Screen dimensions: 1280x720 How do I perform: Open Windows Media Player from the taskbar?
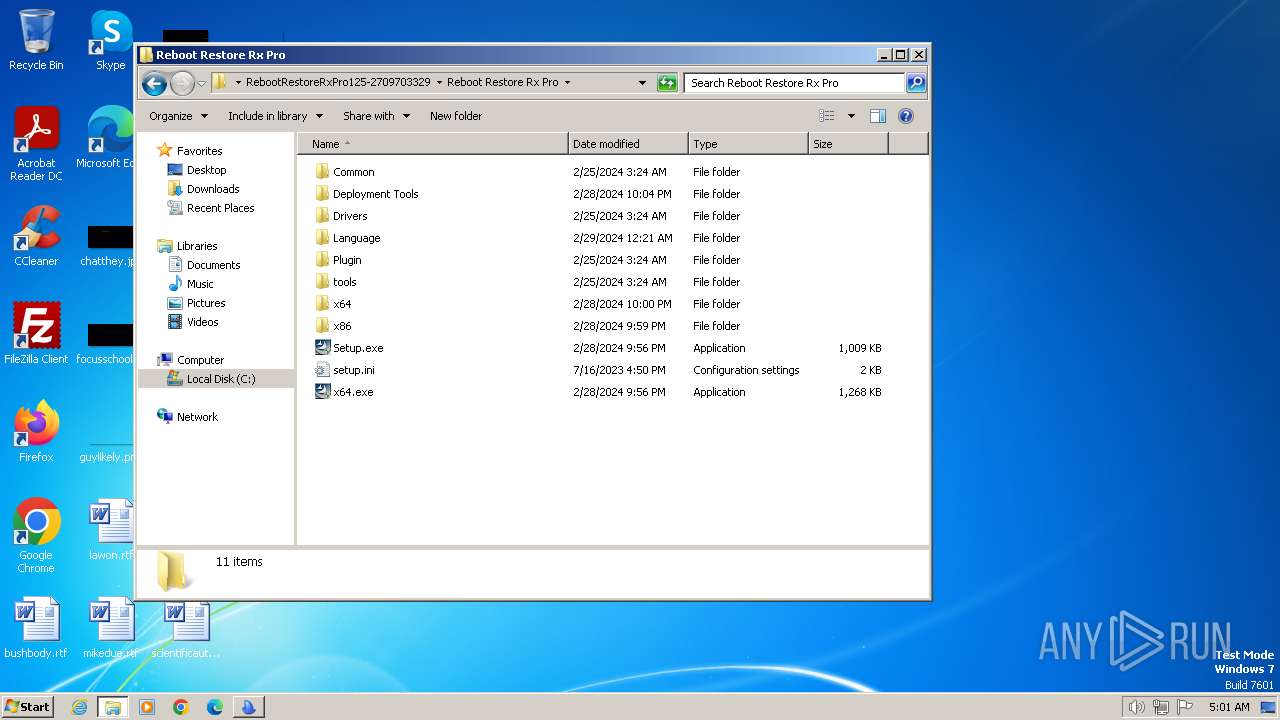(147, 707)
